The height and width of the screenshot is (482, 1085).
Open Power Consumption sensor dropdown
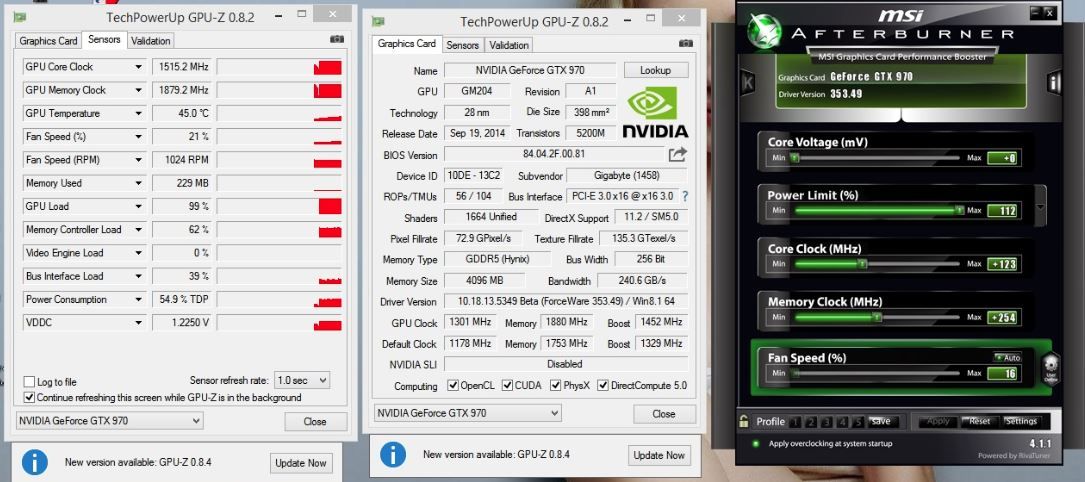(138, 299)
